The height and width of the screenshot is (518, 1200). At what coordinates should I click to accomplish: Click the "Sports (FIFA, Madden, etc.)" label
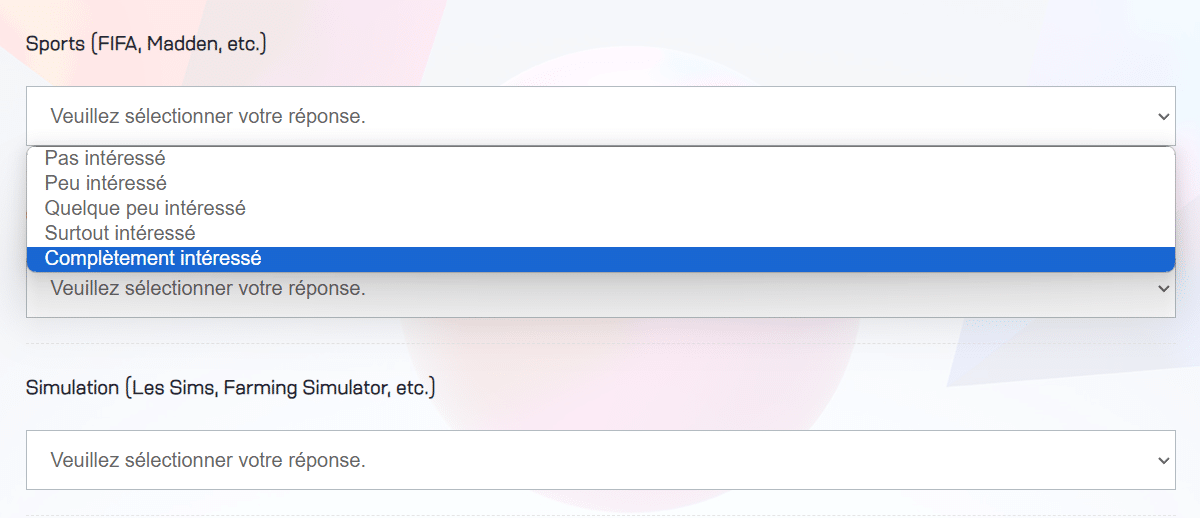pyautogui.click(x=146, y=44)
